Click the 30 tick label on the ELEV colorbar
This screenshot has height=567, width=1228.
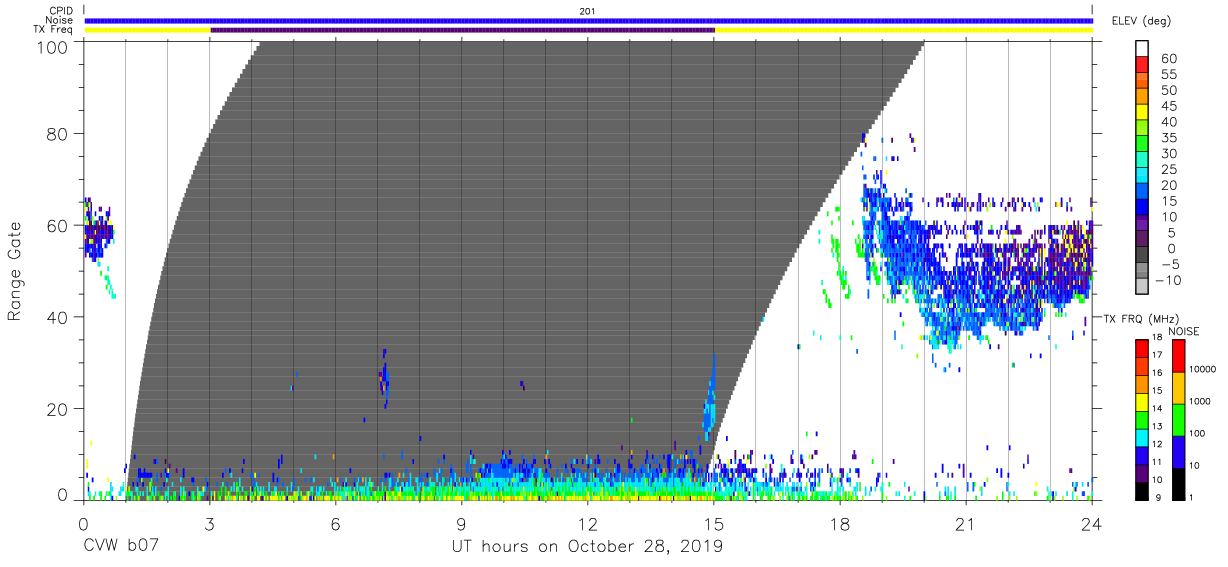(1169, 154)
